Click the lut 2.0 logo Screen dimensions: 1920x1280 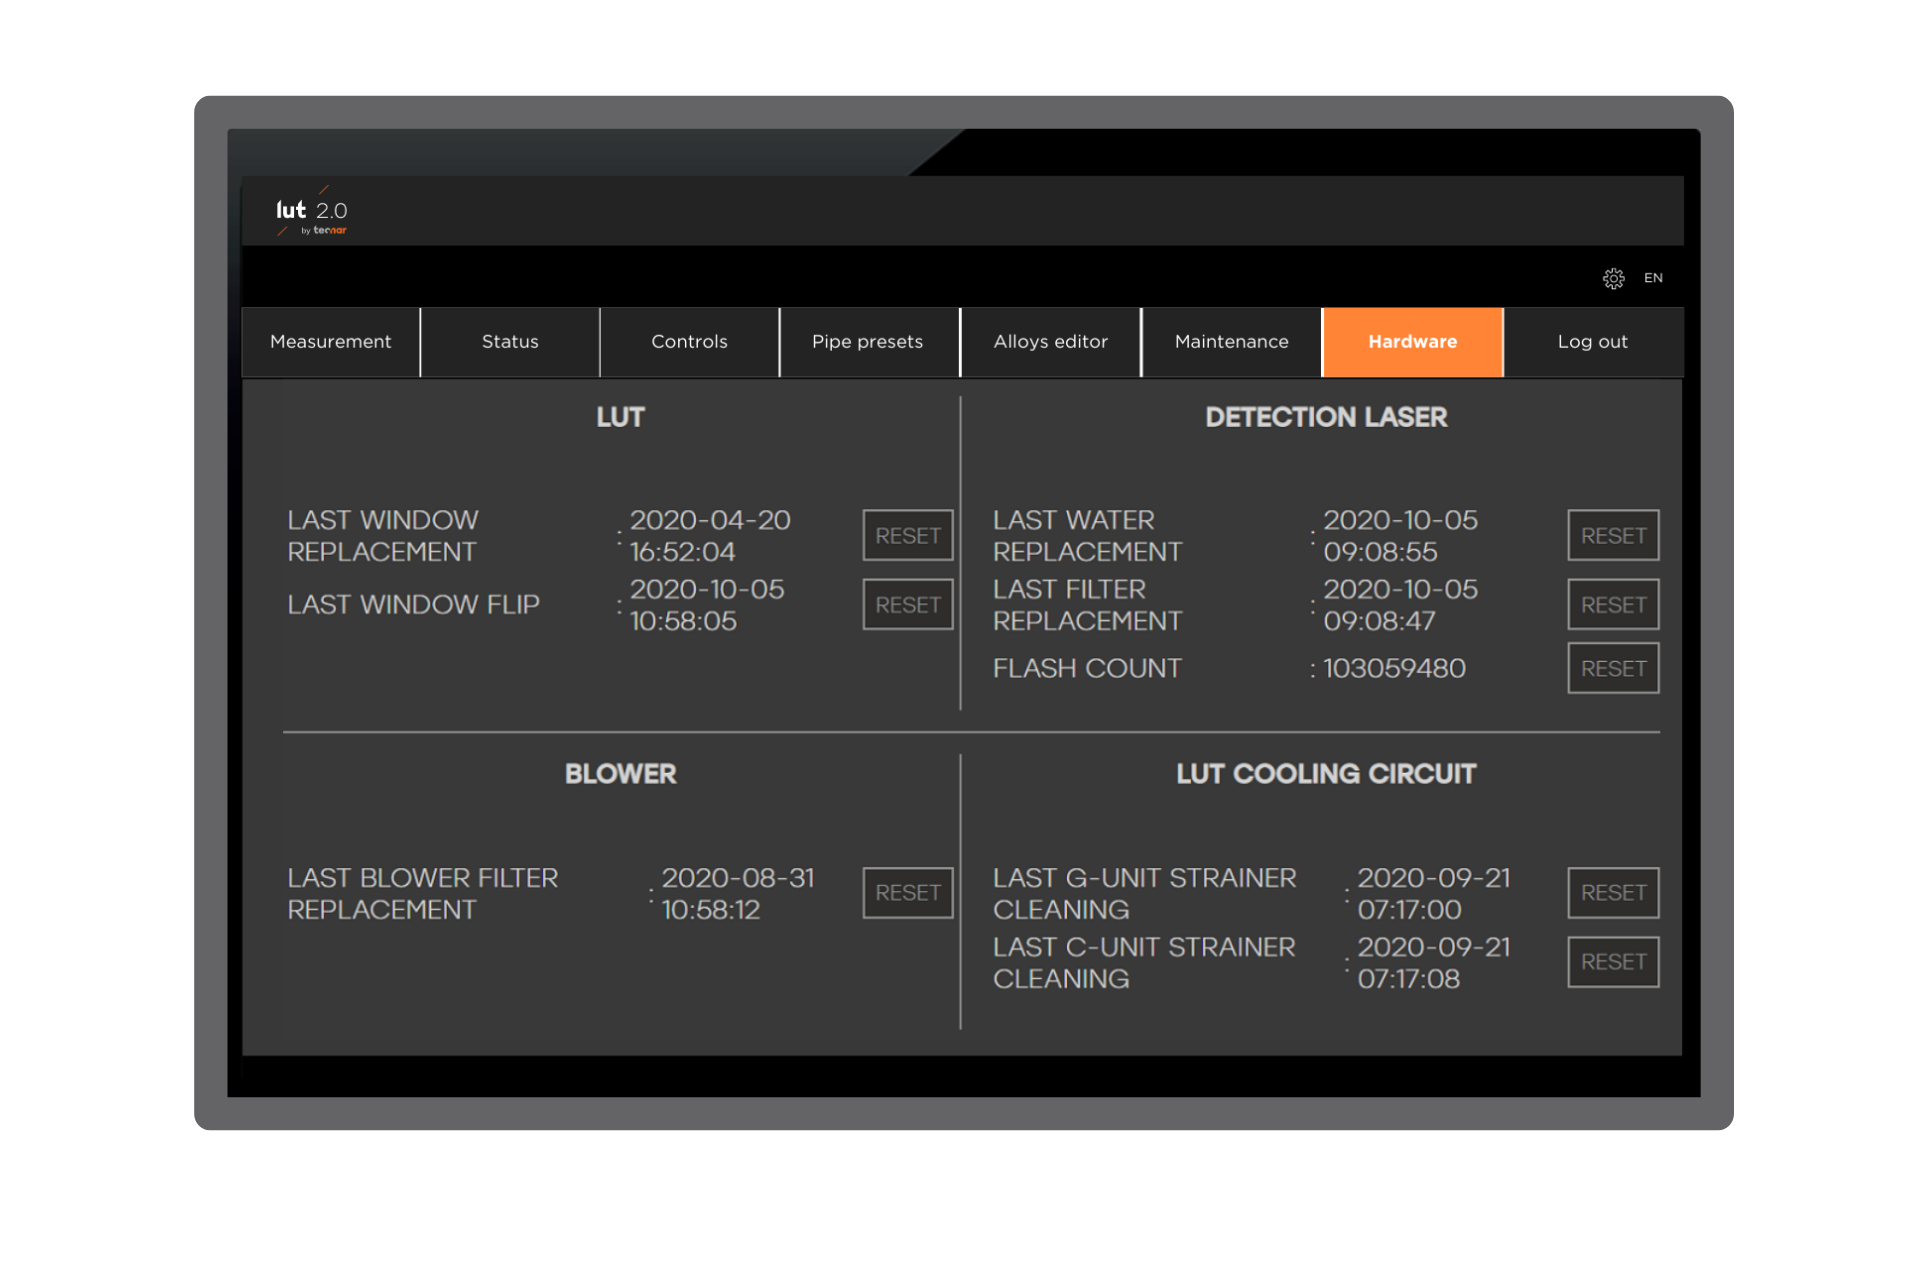311,211
